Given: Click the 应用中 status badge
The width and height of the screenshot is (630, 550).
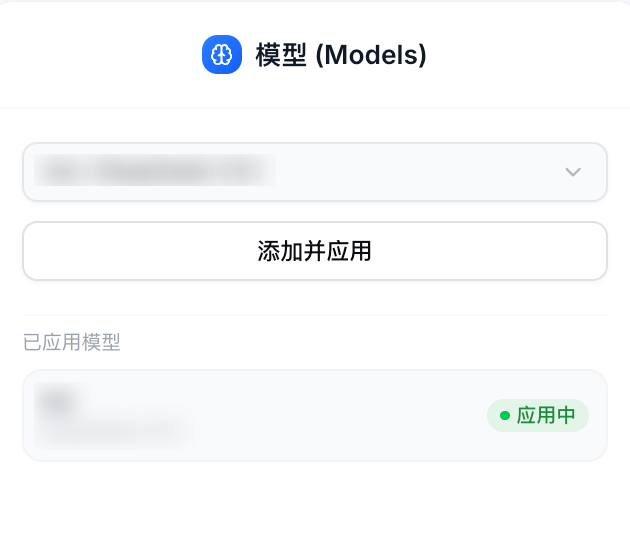Looking at the screenshot, I should (538, 416).
